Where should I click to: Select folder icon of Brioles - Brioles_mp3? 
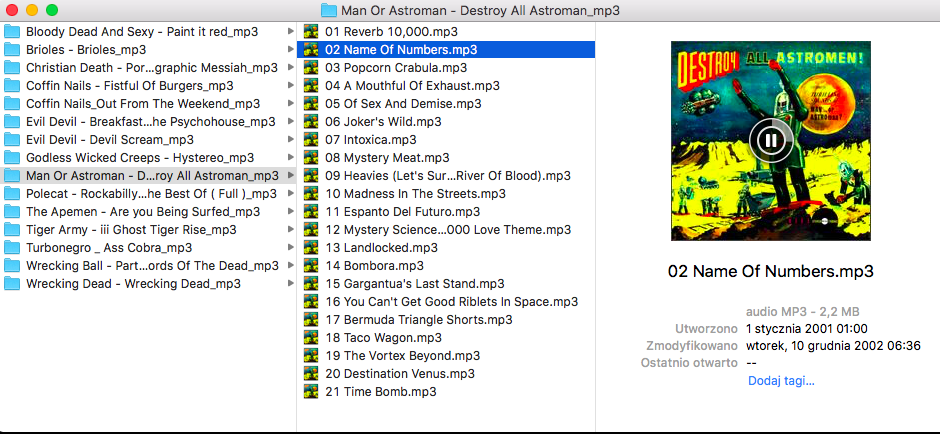pos(12,49)
